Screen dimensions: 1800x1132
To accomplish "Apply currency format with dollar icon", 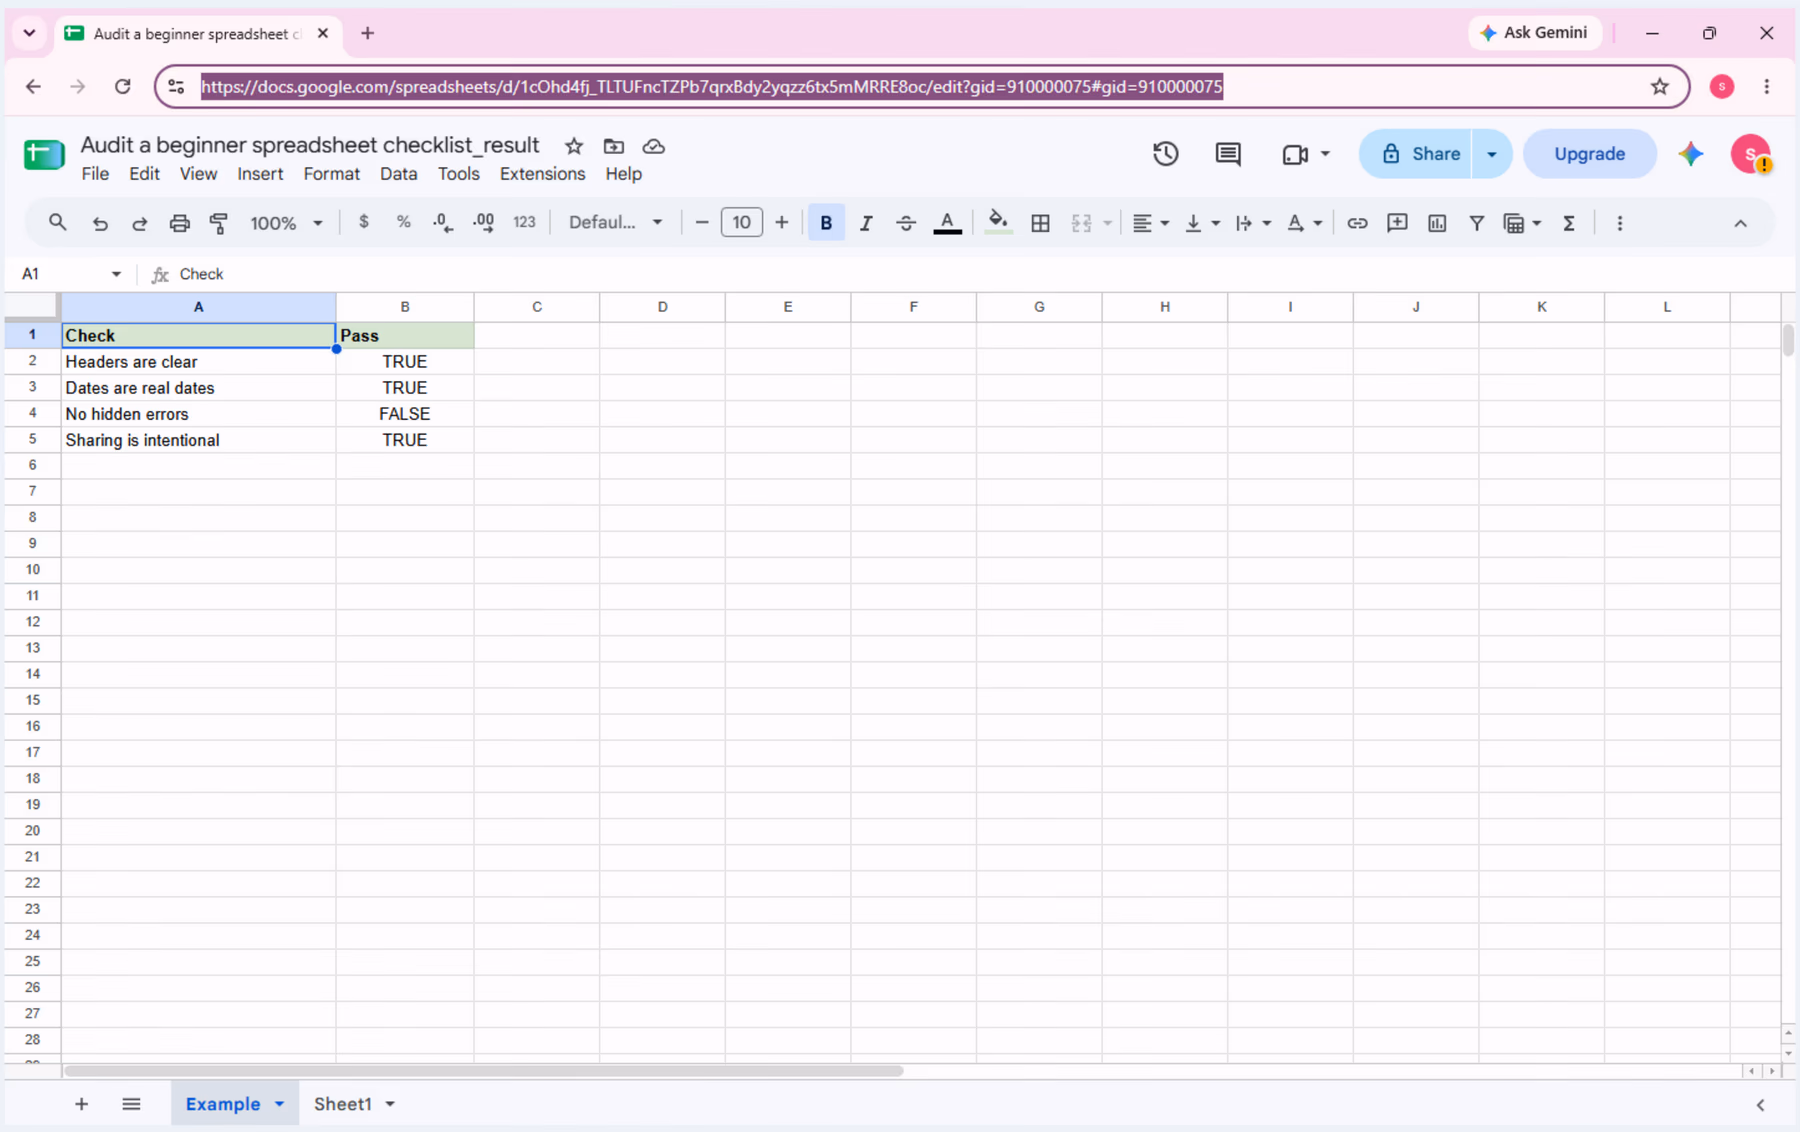I will pos(364,222).
